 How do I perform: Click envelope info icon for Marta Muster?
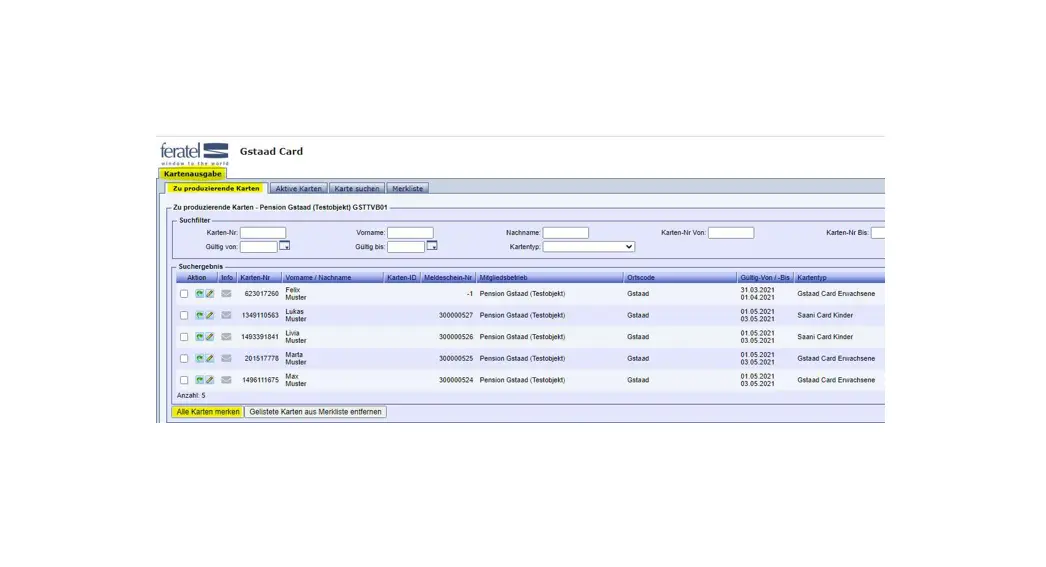(x=226, y=358)
